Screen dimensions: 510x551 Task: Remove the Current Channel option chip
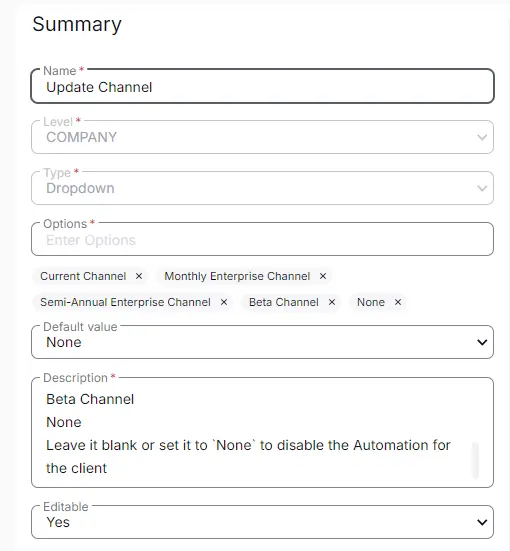[x=139, y=276]
